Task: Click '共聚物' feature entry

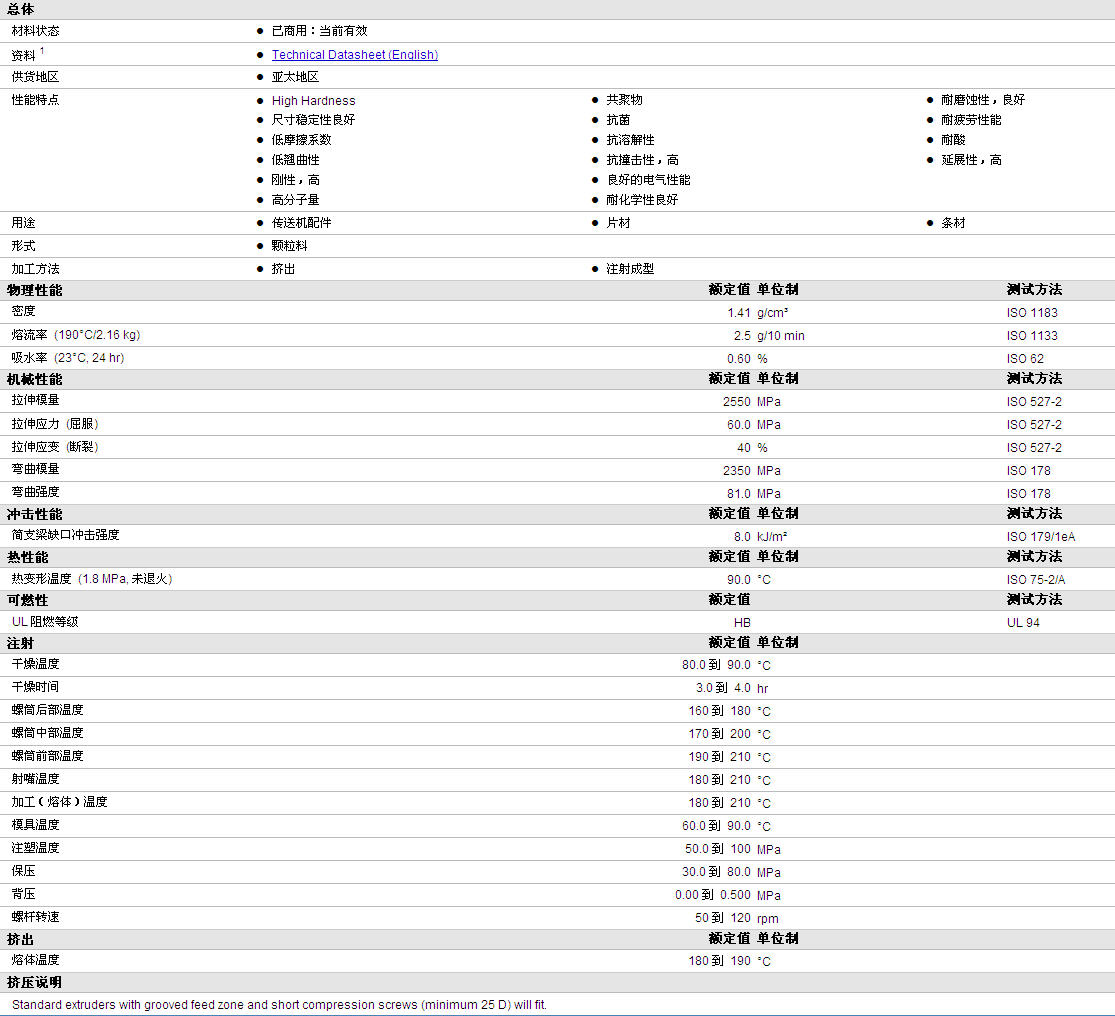Action: click(x=624, y=100)
